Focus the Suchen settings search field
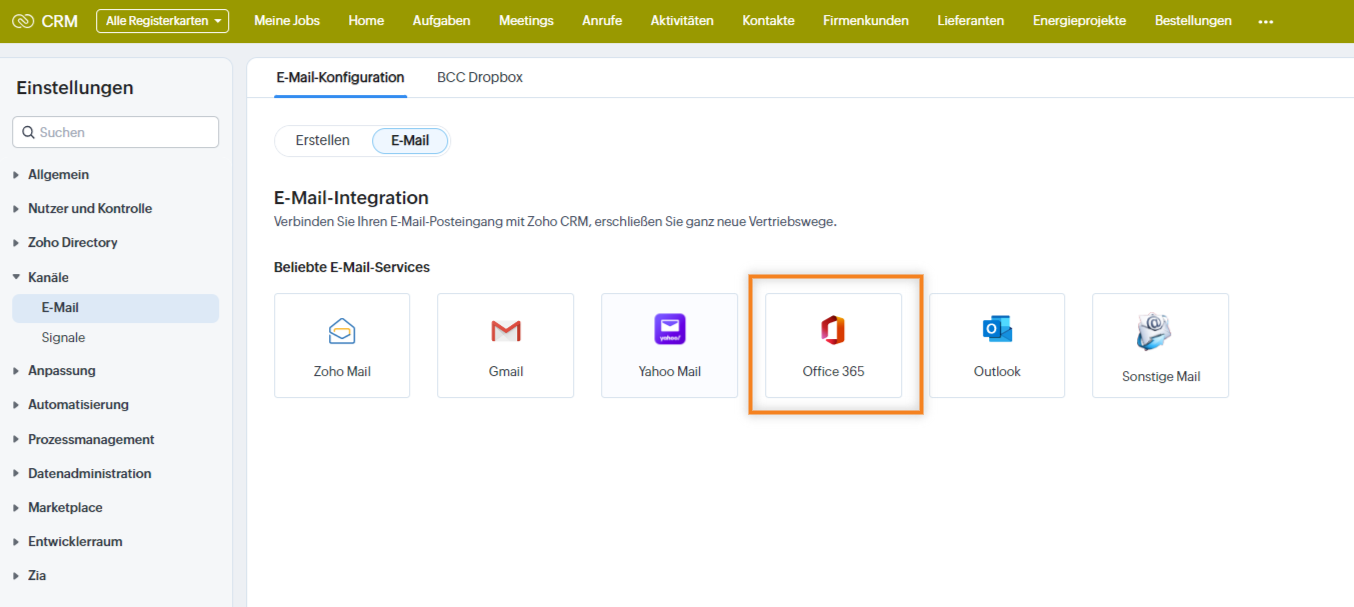 pos(115,132)
